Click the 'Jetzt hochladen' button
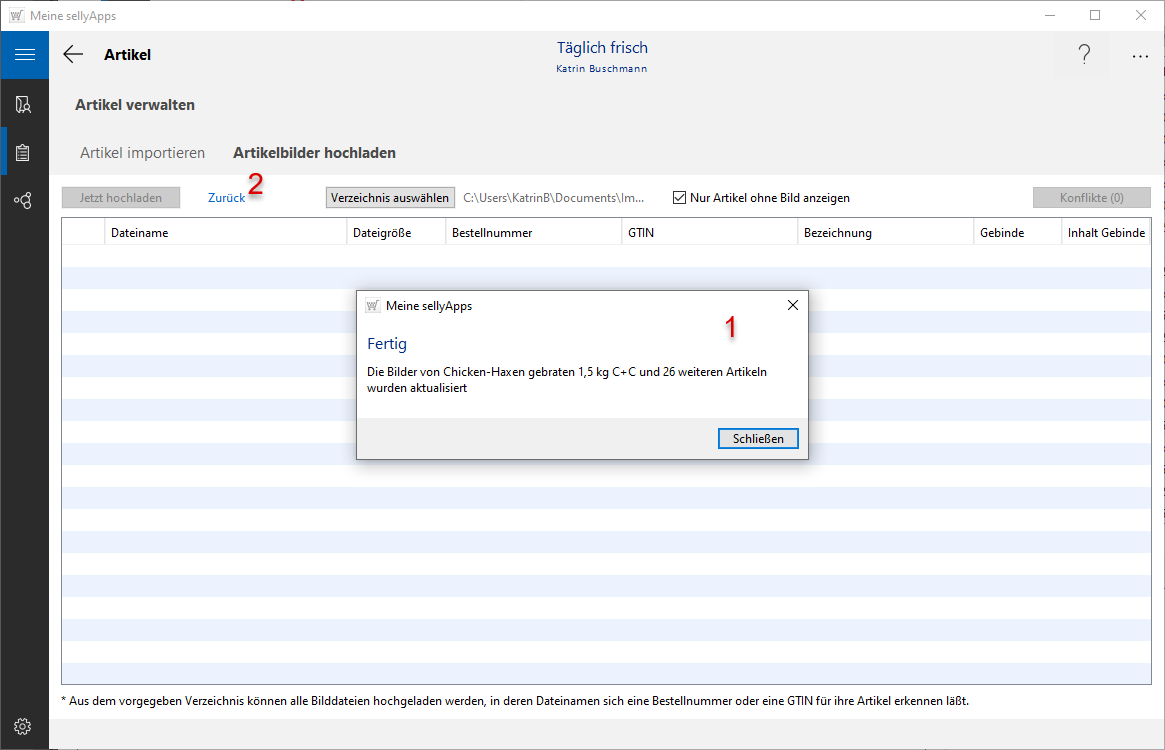 click(x=120, y=198)
